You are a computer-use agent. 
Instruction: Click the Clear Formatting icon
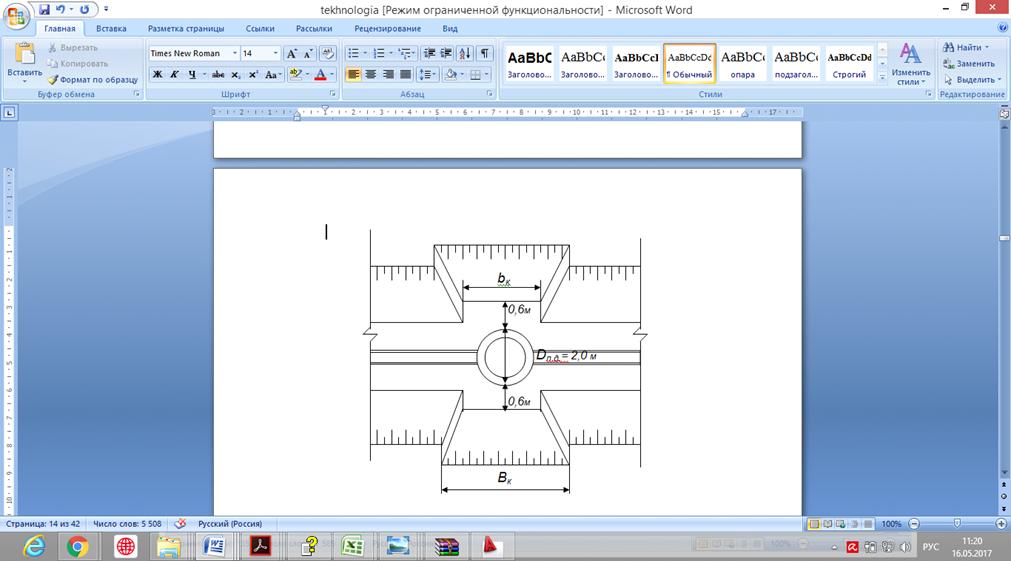(327, 53)
